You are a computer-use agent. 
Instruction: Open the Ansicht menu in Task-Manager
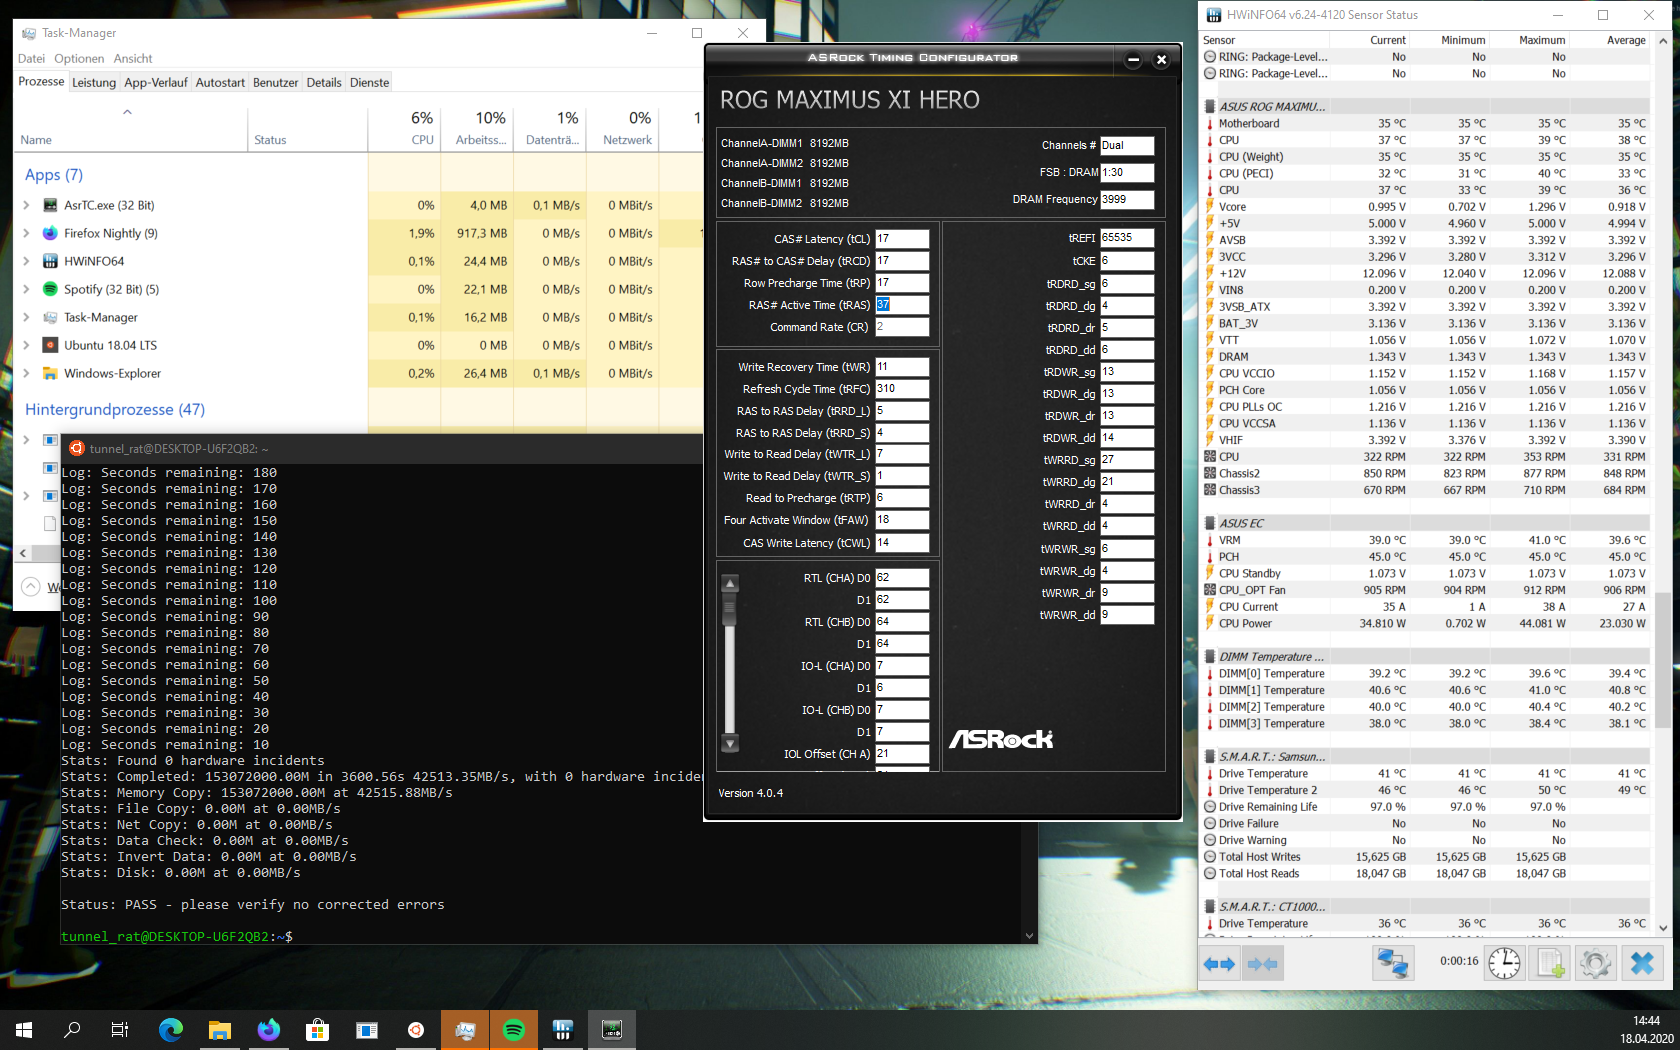coord(133,59)
